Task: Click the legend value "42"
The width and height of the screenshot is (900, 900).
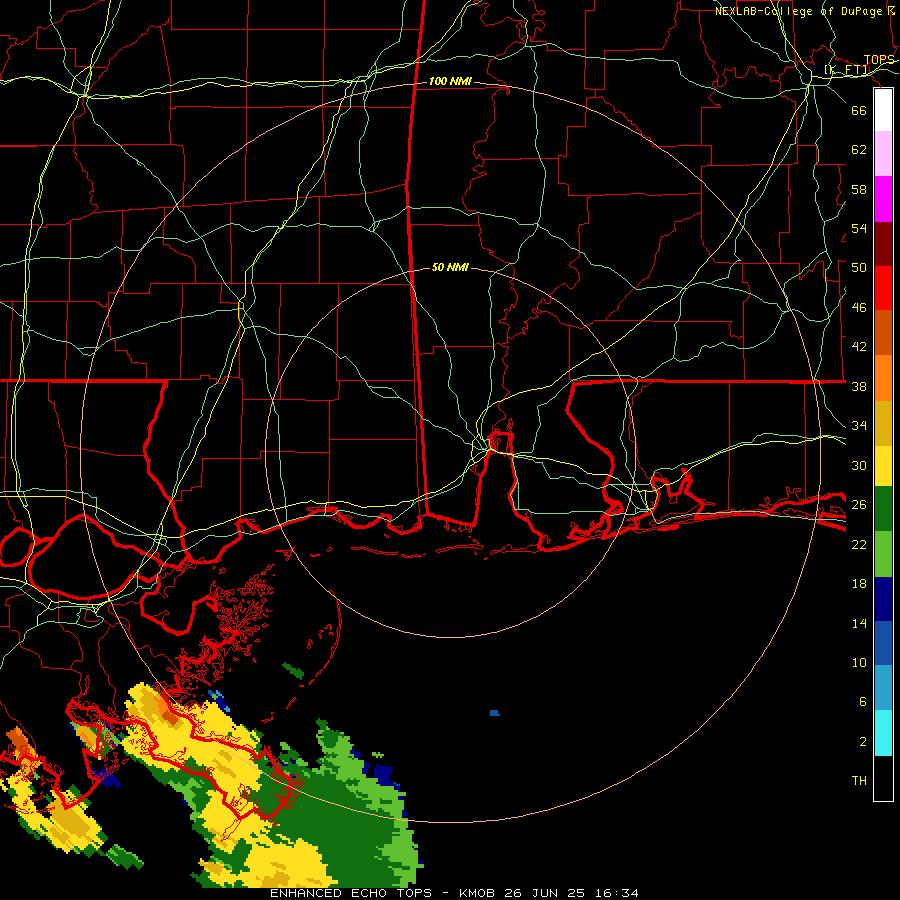Action: click(859, 347)
